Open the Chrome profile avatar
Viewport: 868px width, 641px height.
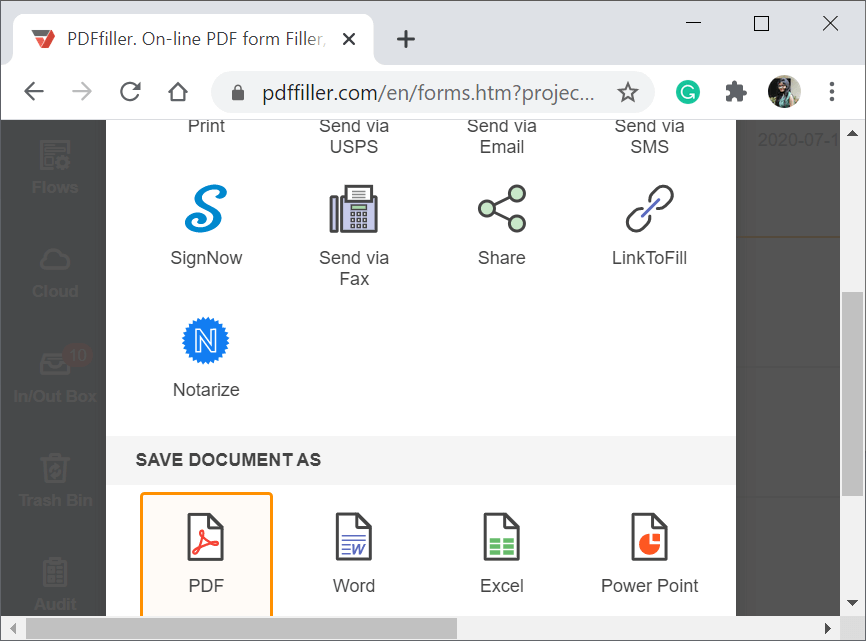coord(784,91)
